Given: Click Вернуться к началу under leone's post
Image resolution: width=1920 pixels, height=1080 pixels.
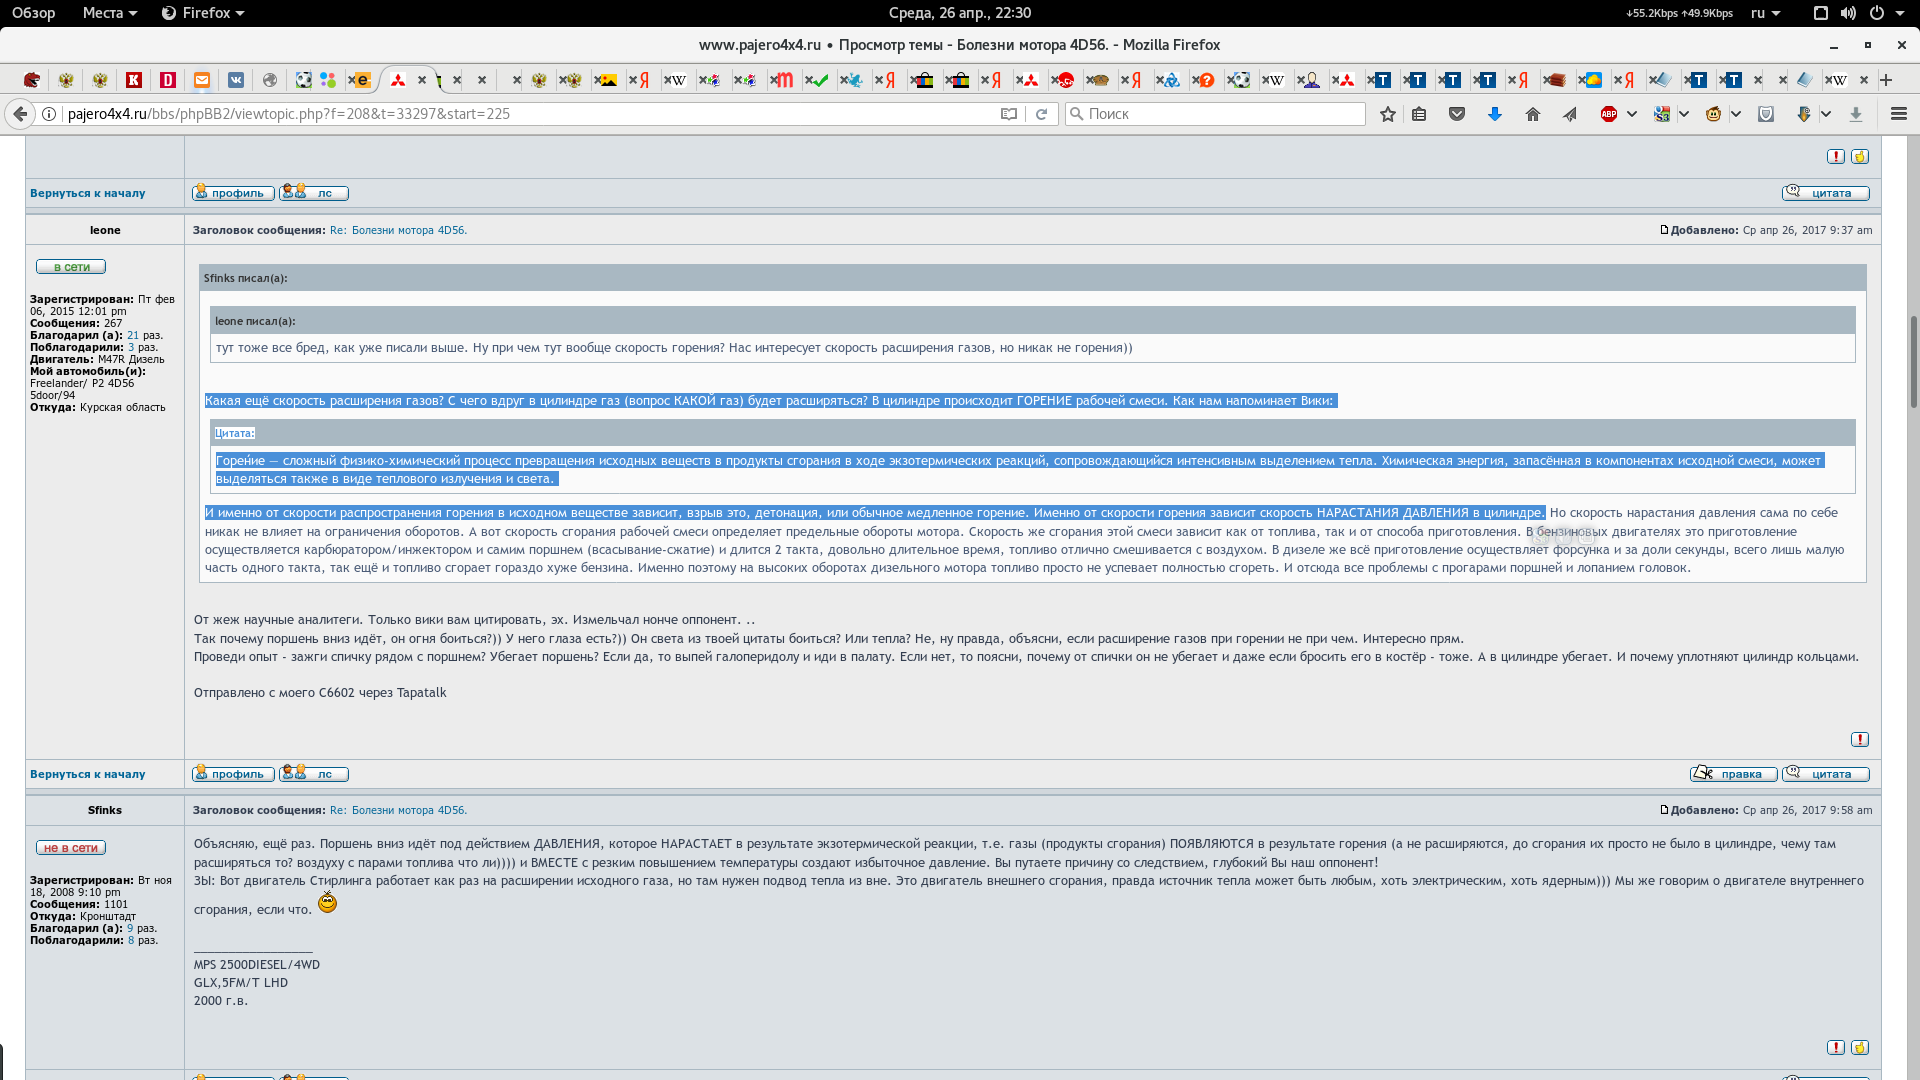Looking at the screenshot, I should pos(87,774).
